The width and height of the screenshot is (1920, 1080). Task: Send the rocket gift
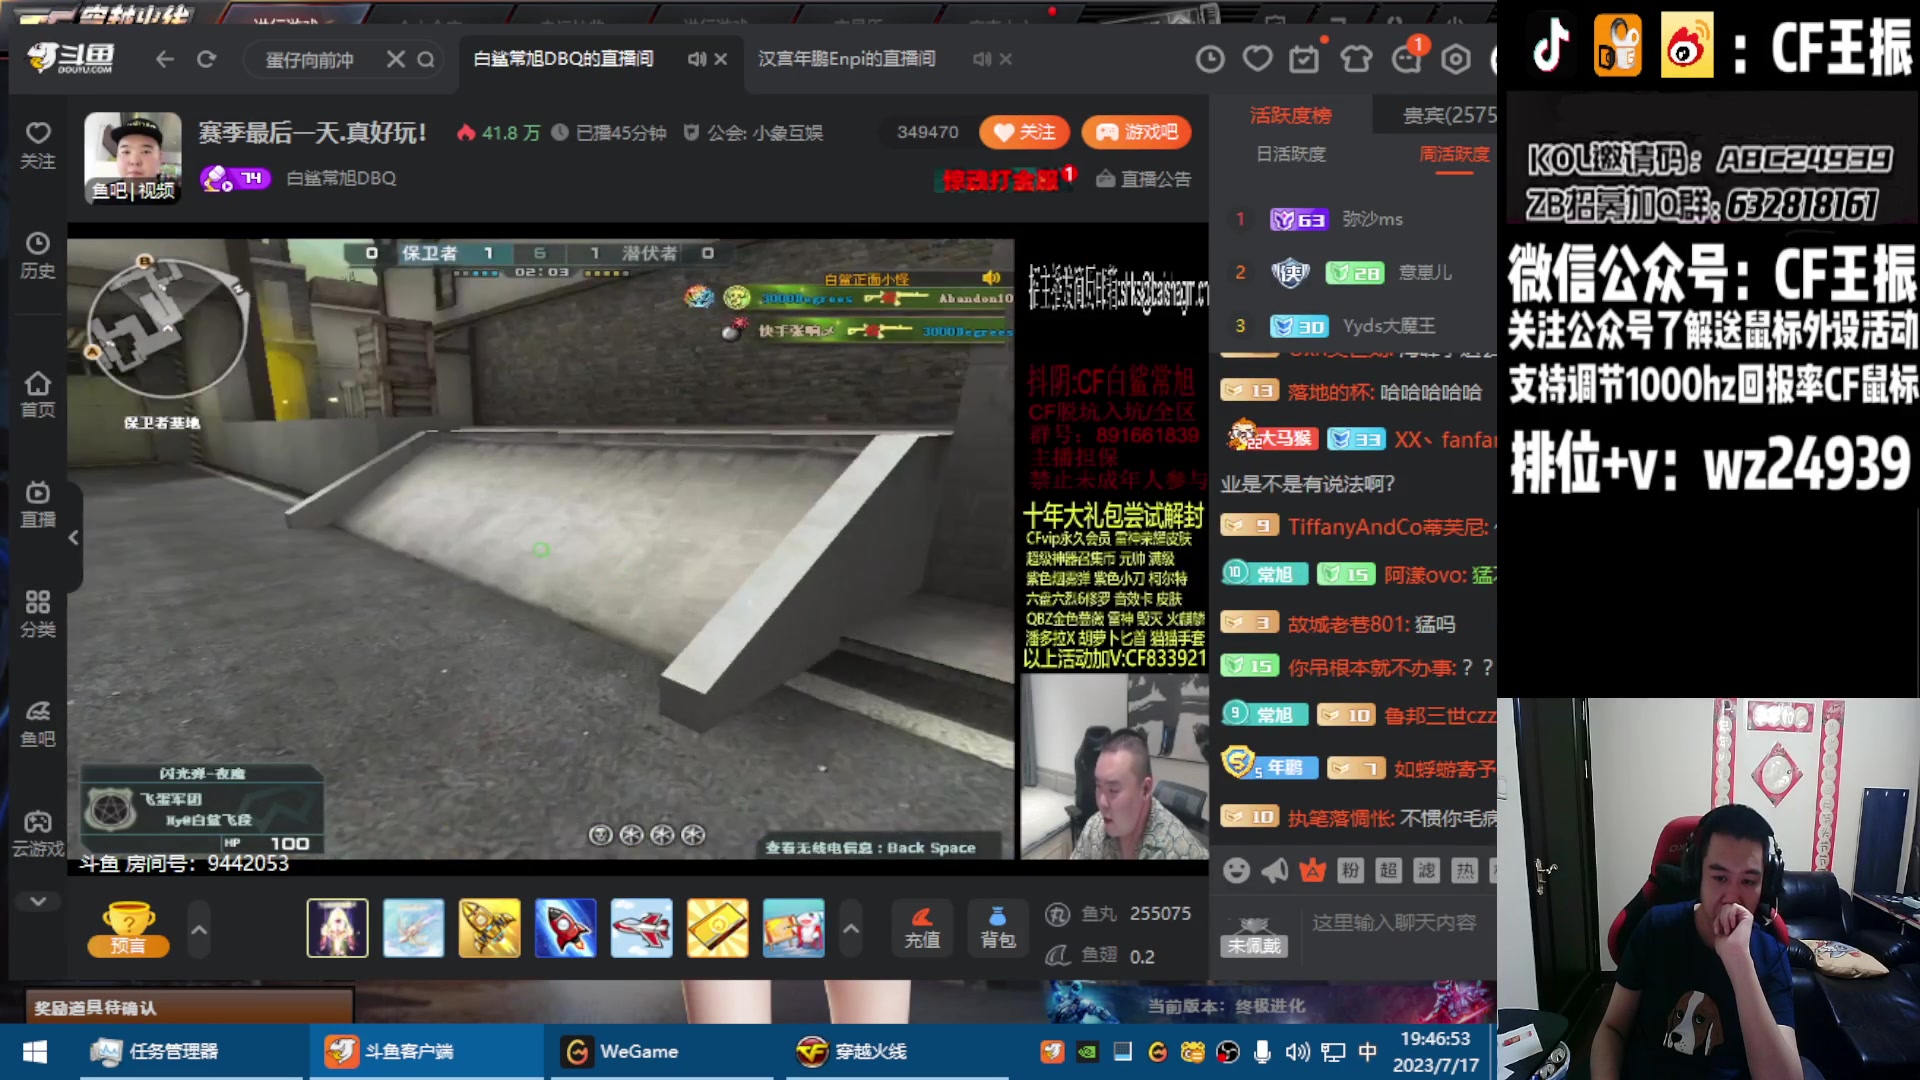(565, 928)
